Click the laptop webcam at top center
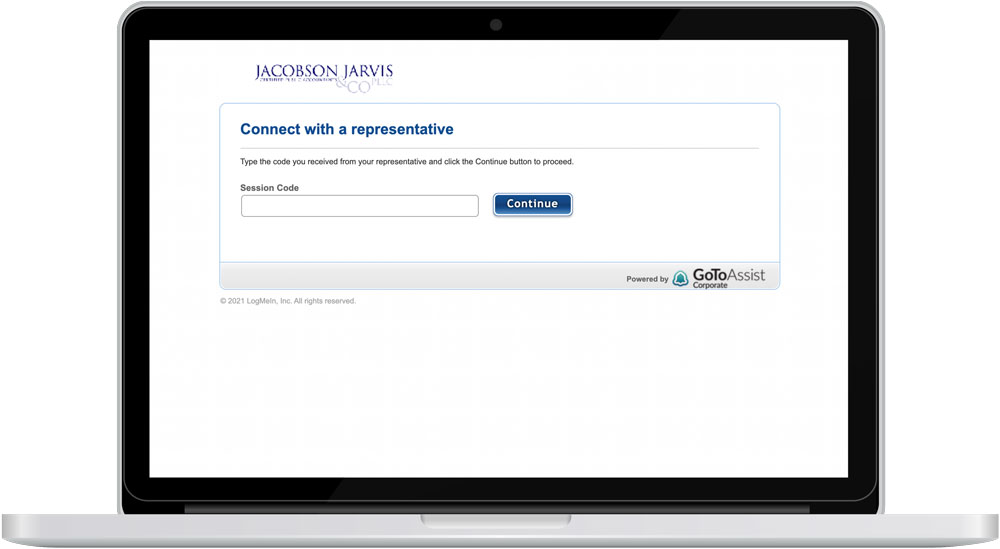This screenshot has width=1000, height=549. tap(496, 25)
